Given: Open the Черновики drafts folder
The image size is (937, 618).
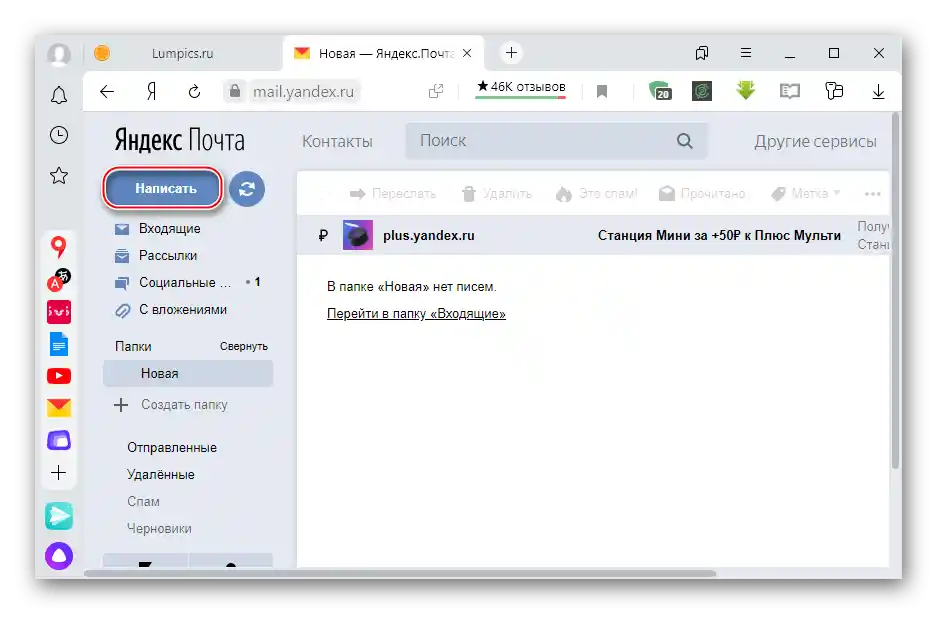Looking at the screenshot, I should coord(159,528).
